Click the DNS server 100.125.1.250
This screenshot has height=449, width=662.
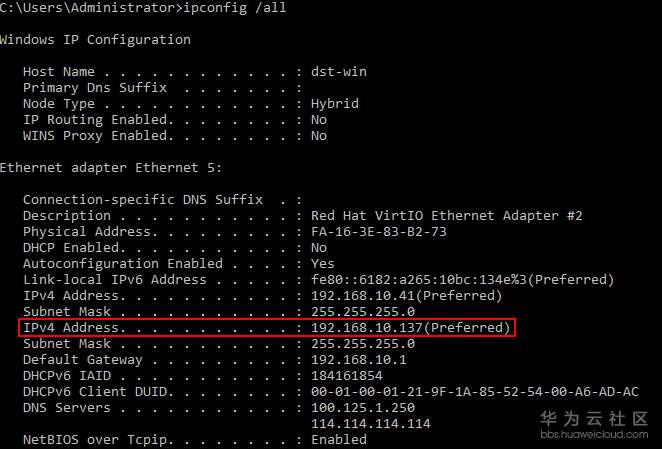pos(363,408)
